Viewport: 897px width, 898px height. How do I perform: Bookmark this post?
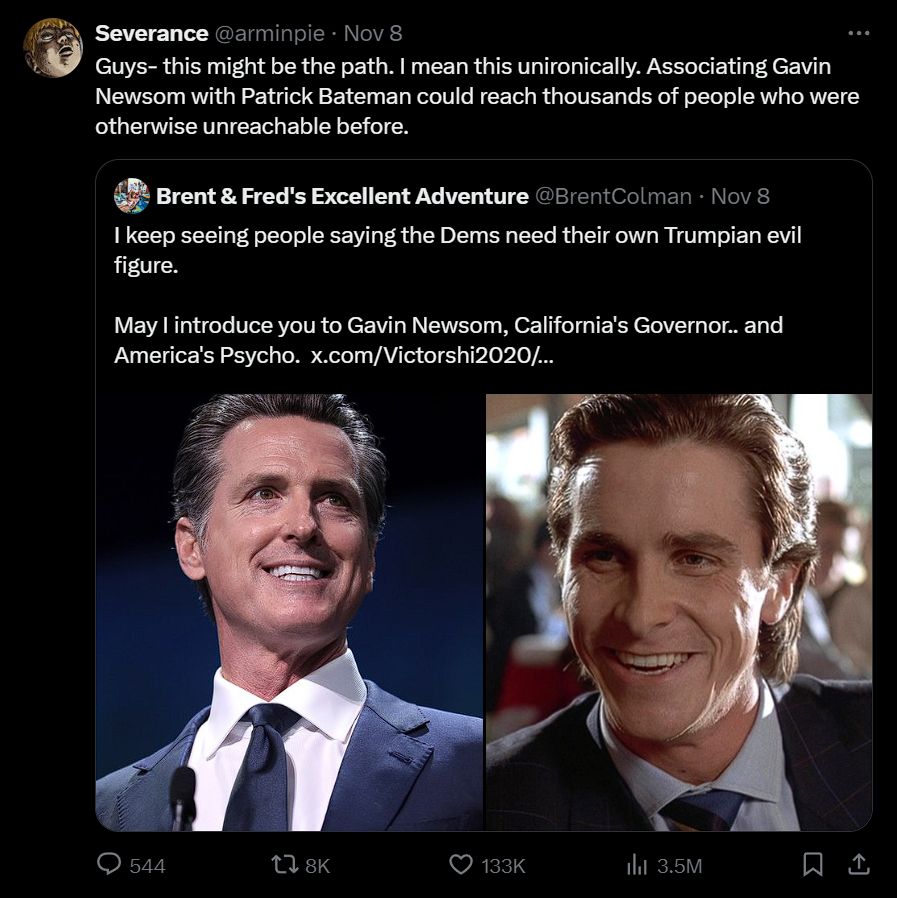pyautogui.click(x=813, y=865)
